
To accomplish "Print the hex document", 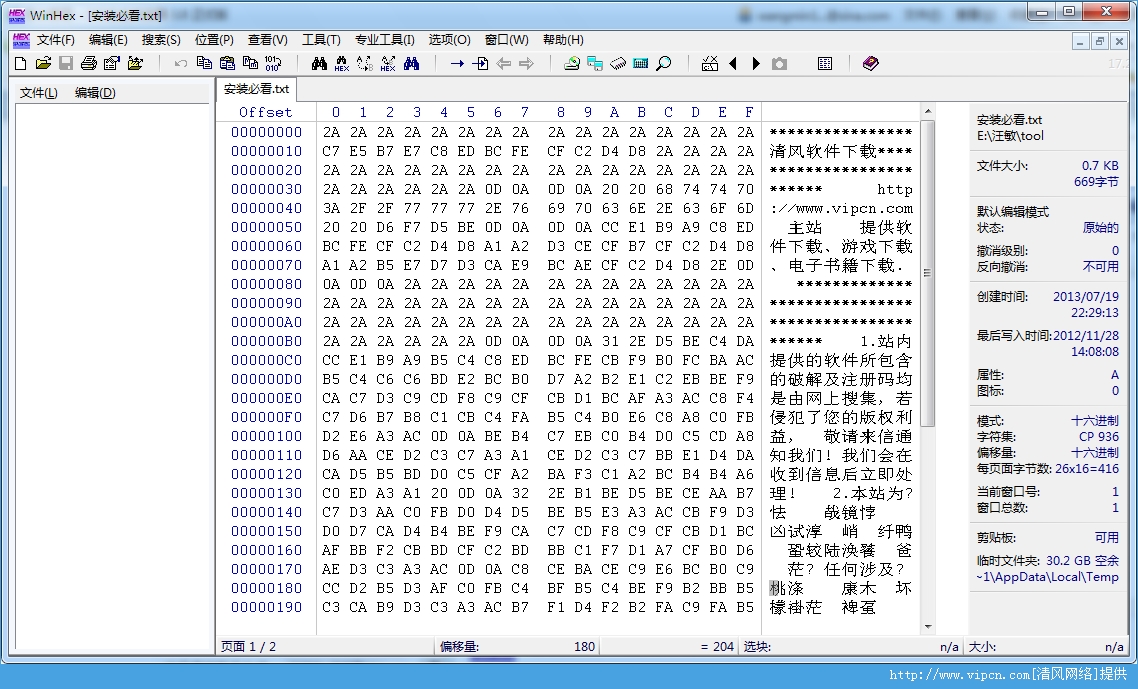I will coord(88,63).
